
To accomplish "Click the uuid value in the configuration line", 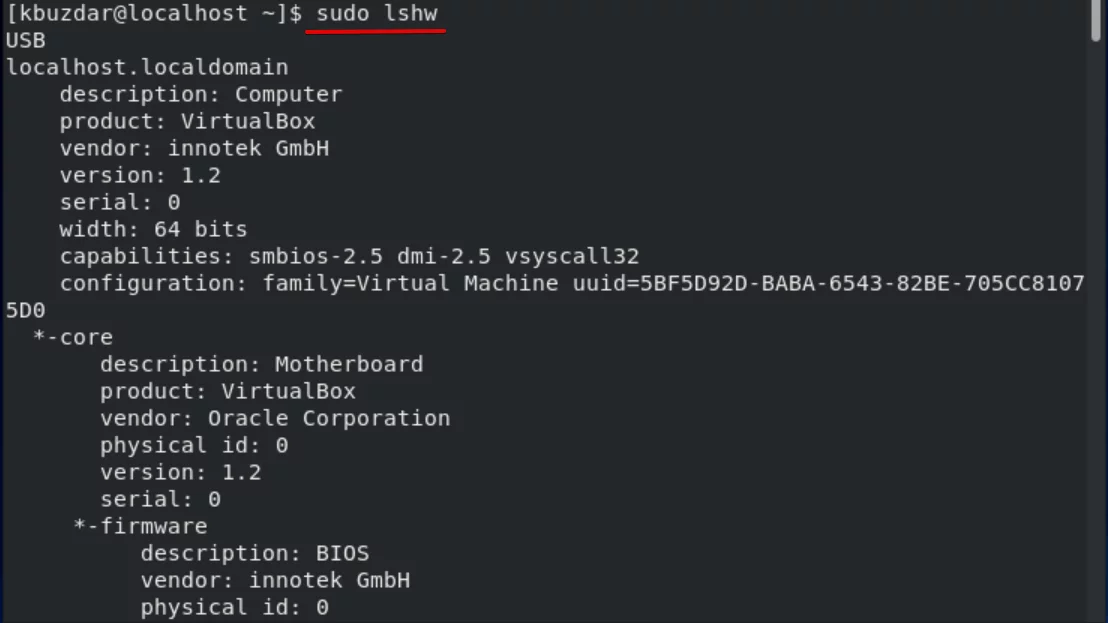I will pyautogui.click(x=828, y=283).
